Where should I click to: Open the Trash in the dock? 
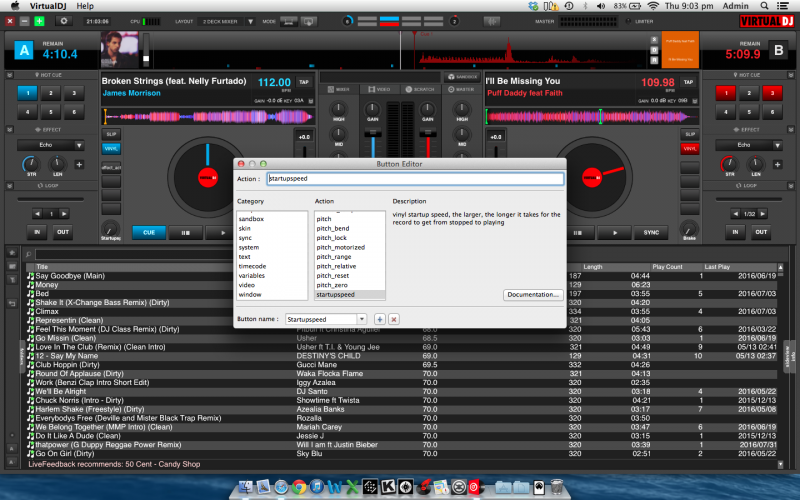point(557,487)
